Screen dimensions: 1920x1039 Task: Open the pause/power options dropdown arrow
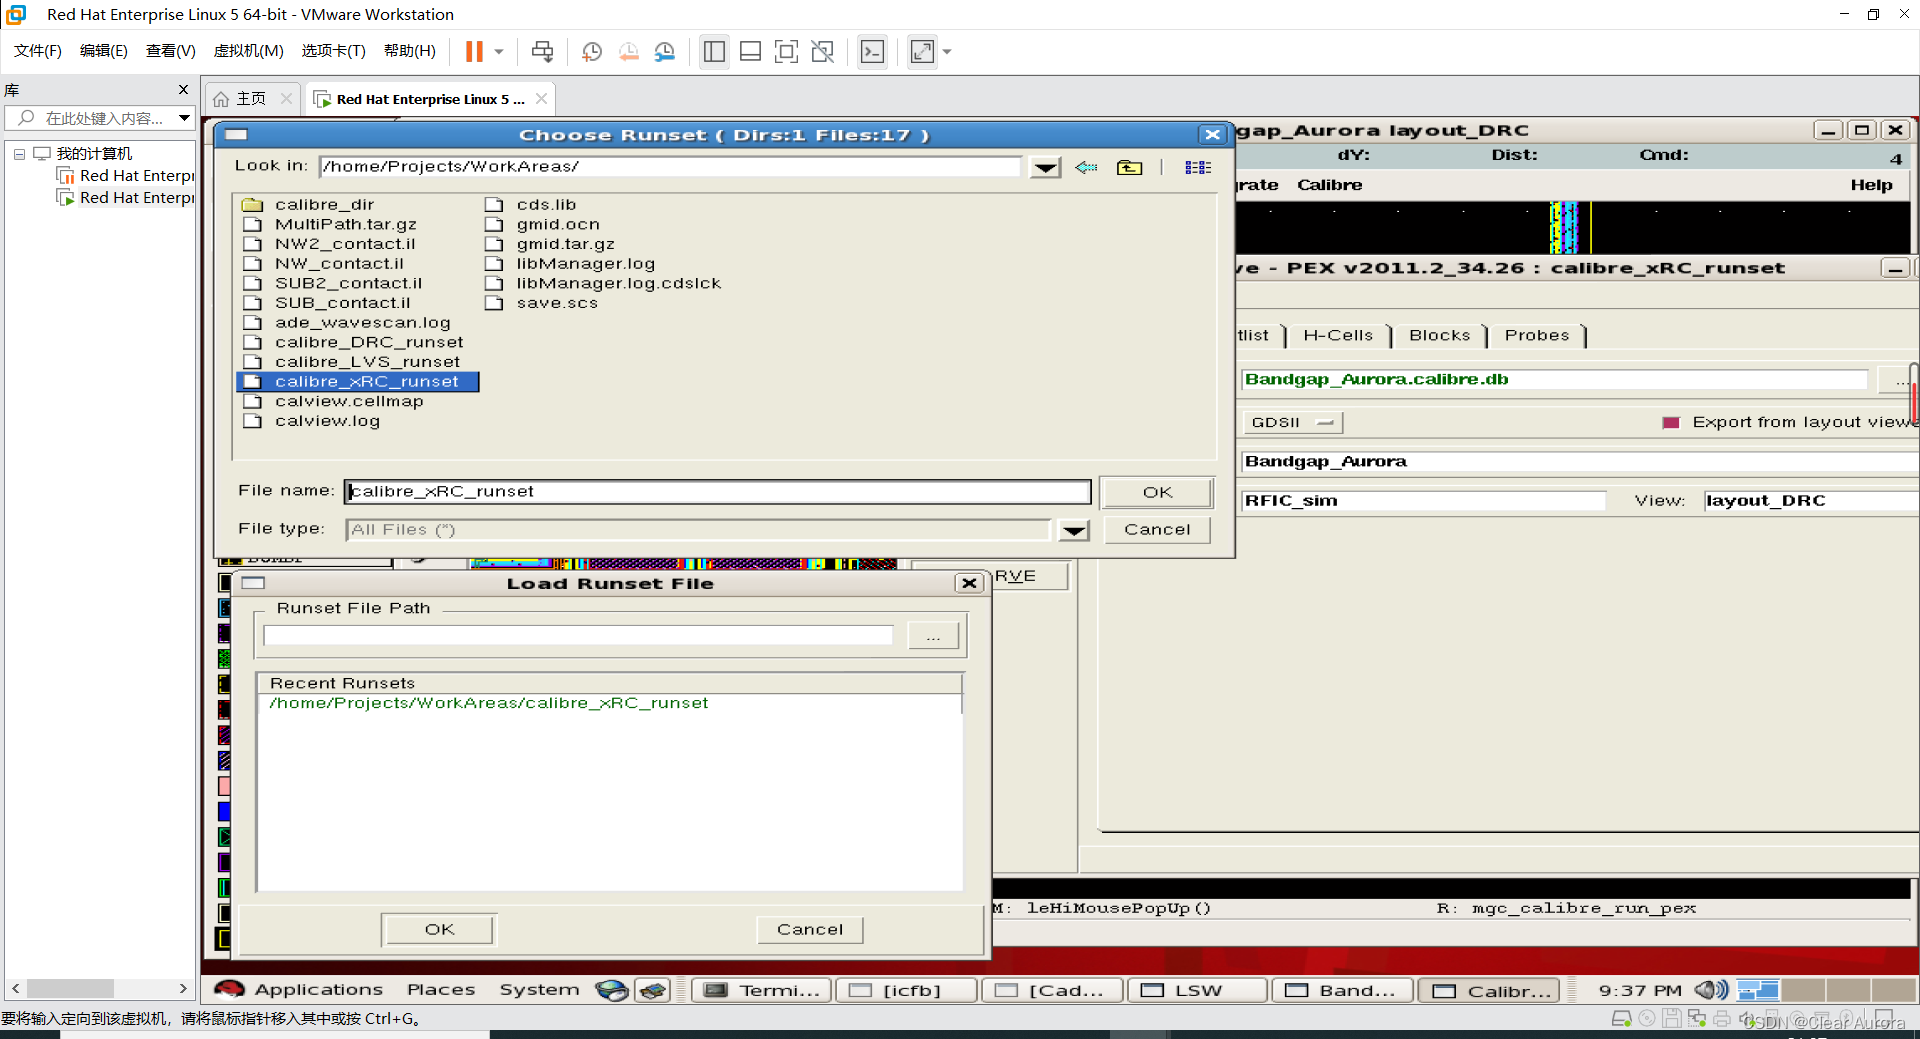tap(498, 51)
